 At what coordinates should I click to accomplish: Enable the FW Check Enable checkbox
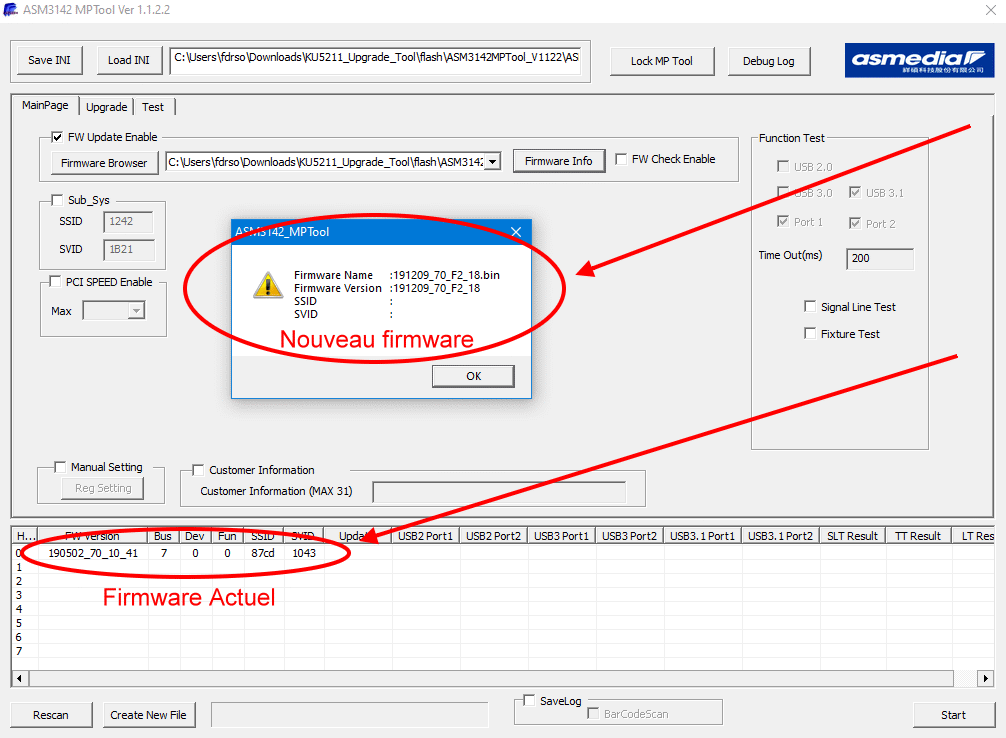(621, 159)
